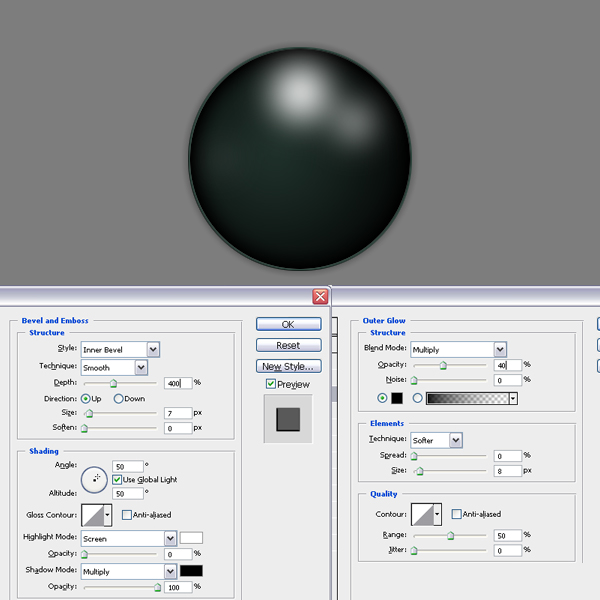Click the Highlight Opacity slider handle
Screen dimensions: 600x600
(85, 554)
